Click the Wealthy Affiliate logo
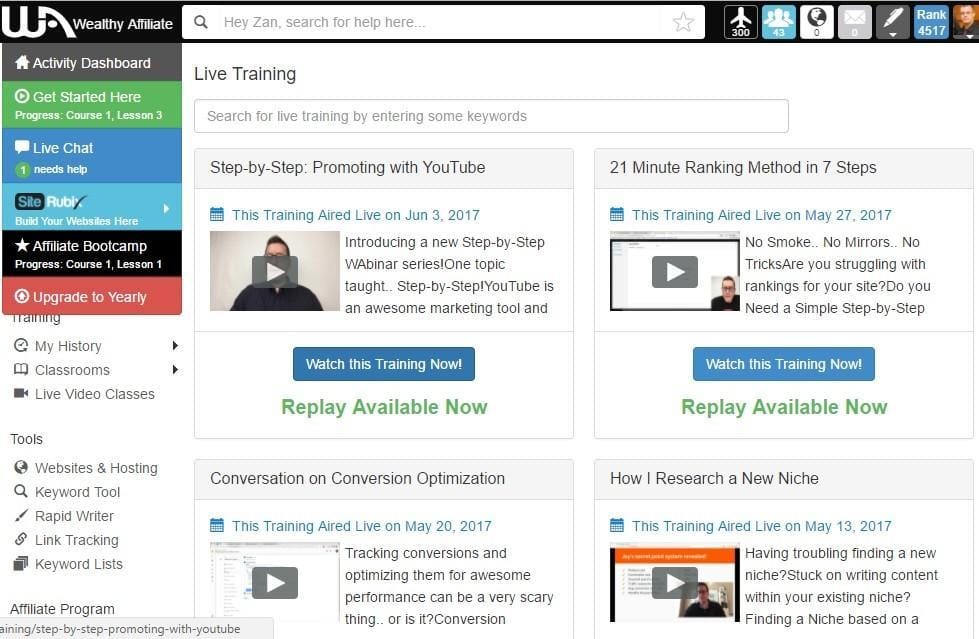The height and width of the screenshot is (639, 979). pos(90,22)
